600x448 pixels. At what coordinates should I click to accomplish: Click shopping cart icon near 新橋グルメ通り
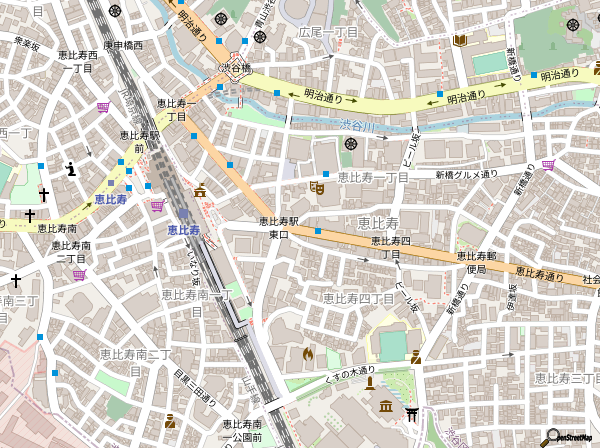548,165
